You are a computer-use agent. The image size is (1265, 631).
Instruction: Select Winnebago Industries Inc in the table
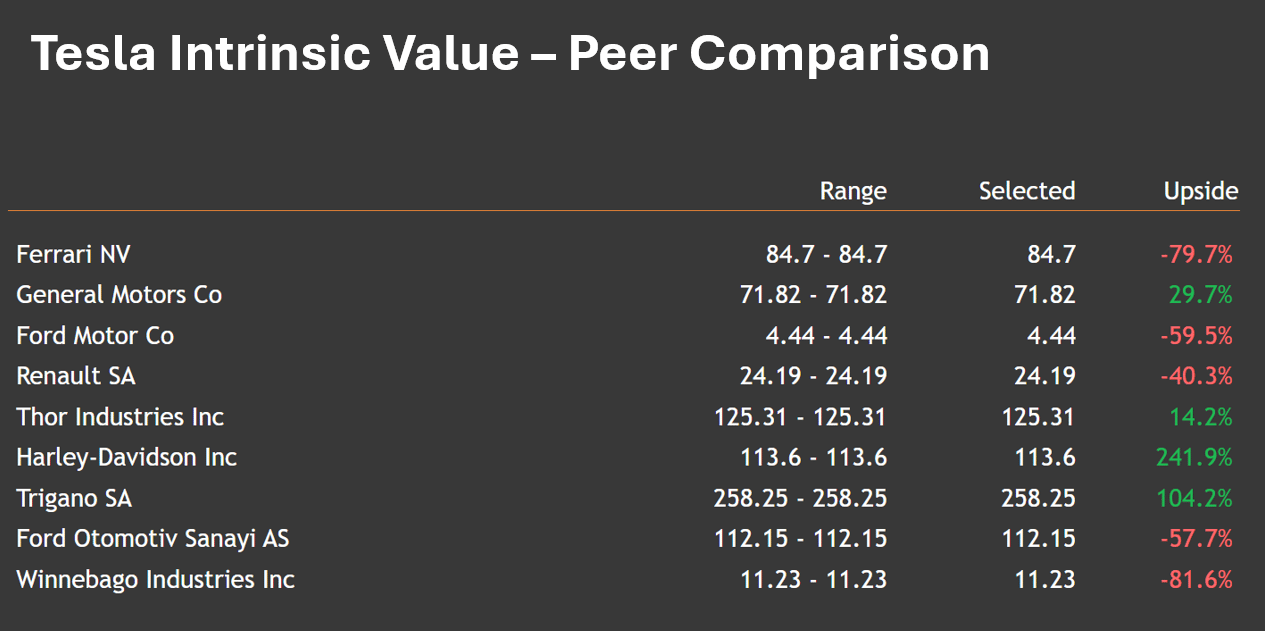pos(155,579)
